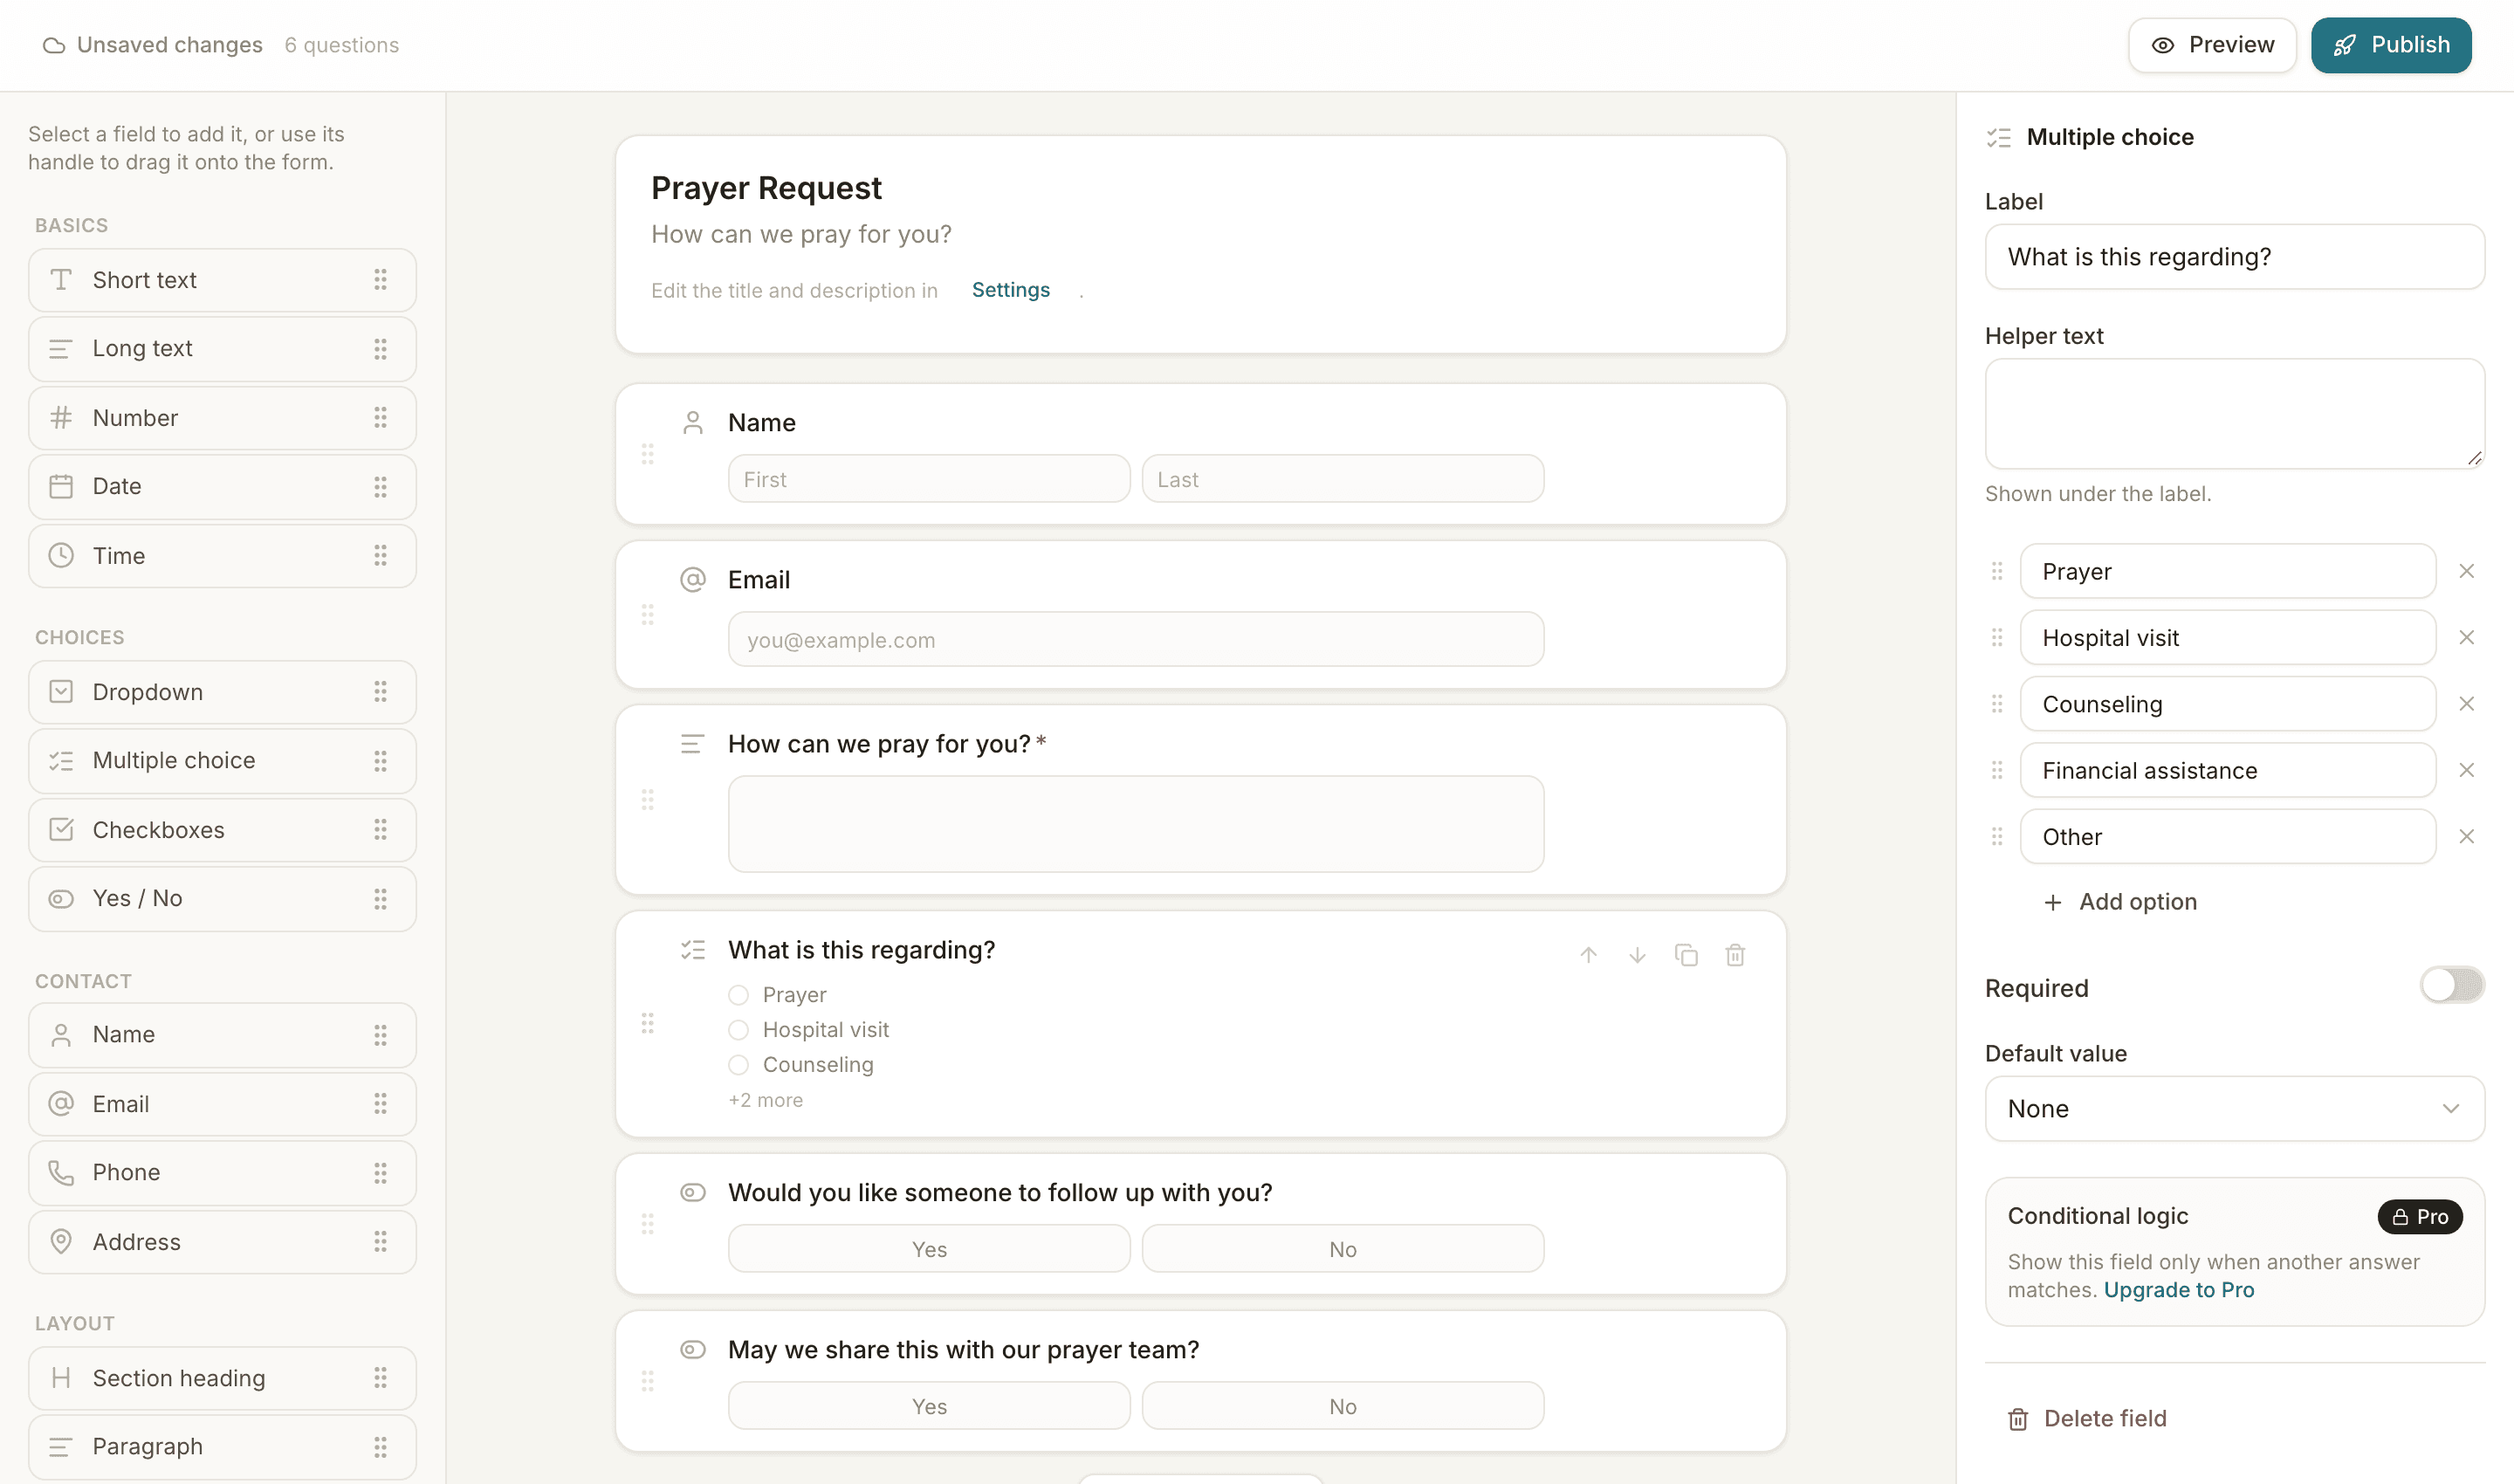Add an Address field

pos(222,1242)
